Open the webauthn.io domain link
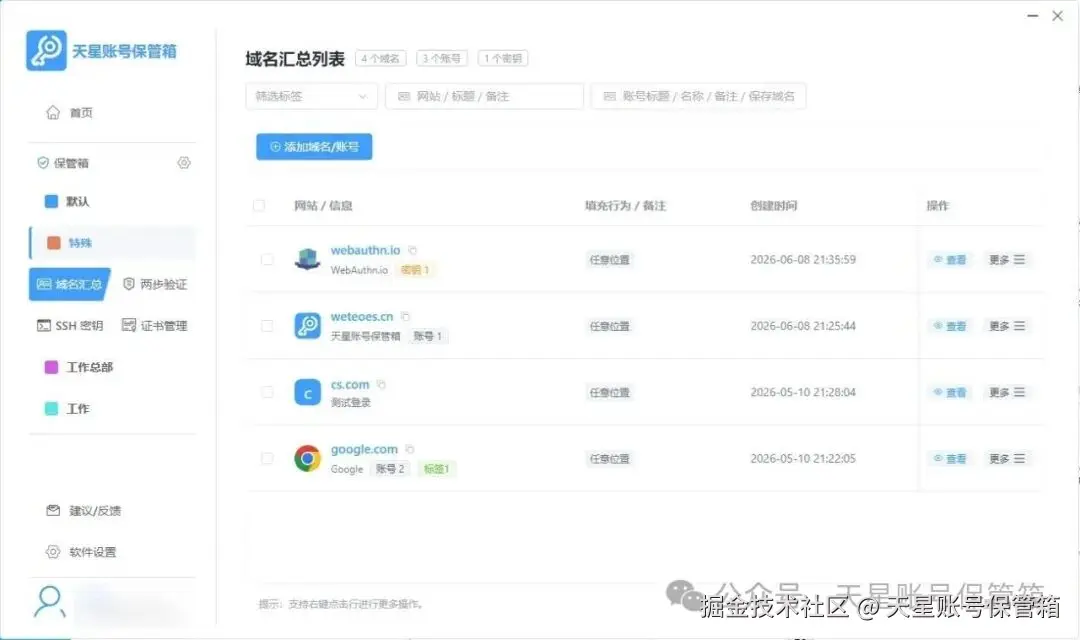This screenshot has width=1080, height=640. click(365, 250)
